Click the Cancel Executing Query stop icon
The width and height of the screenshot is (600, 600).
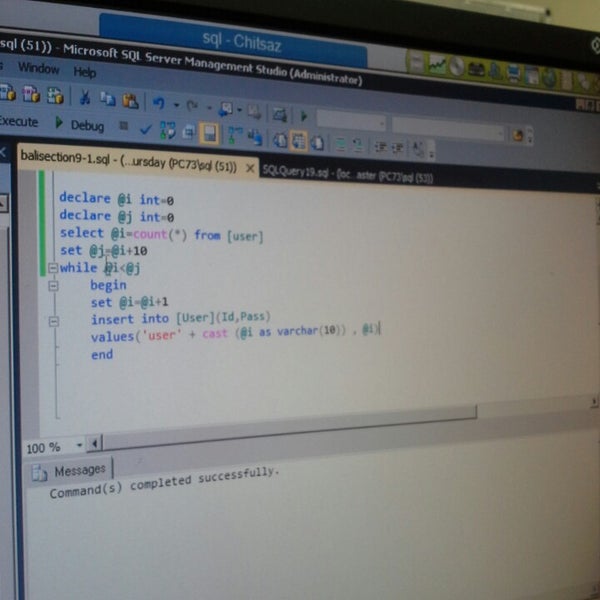[123, 126]
